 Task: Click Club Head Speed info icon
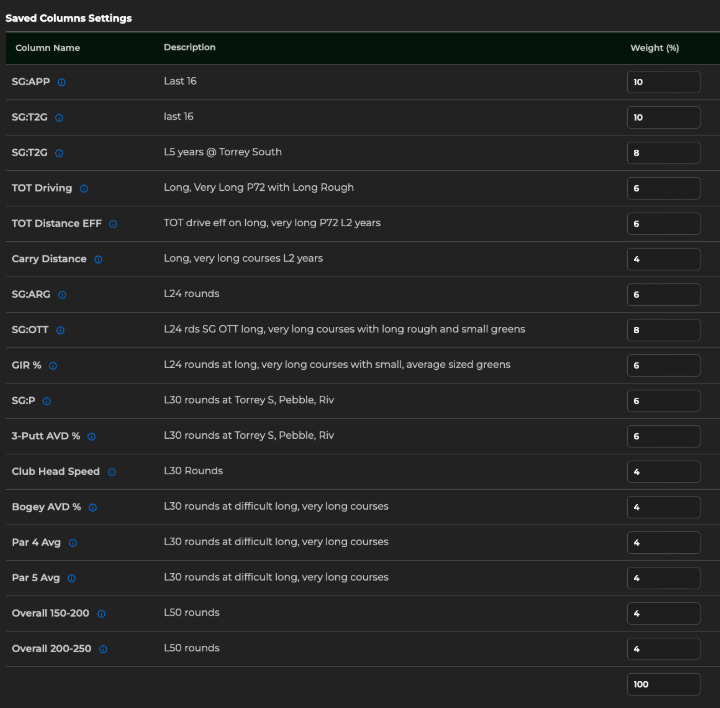[x=112, y=472]
